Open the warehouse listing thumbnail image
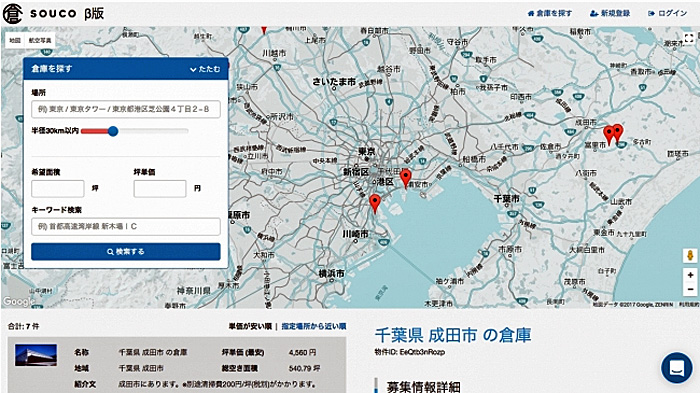This screenshot has width=700, height=393. pos(36,355)
